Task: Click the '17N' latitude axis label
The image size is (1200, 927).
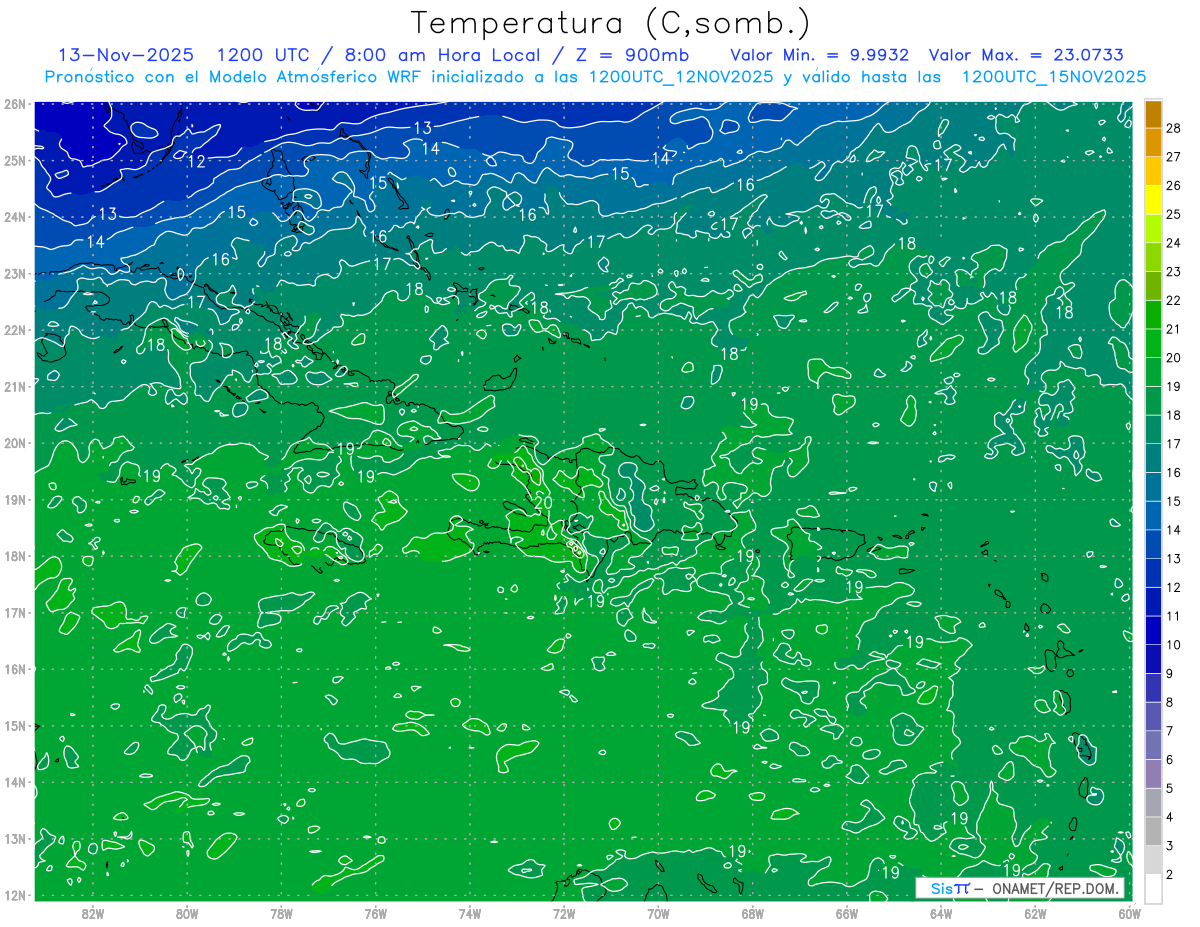Action: click(x=14, y=612)
